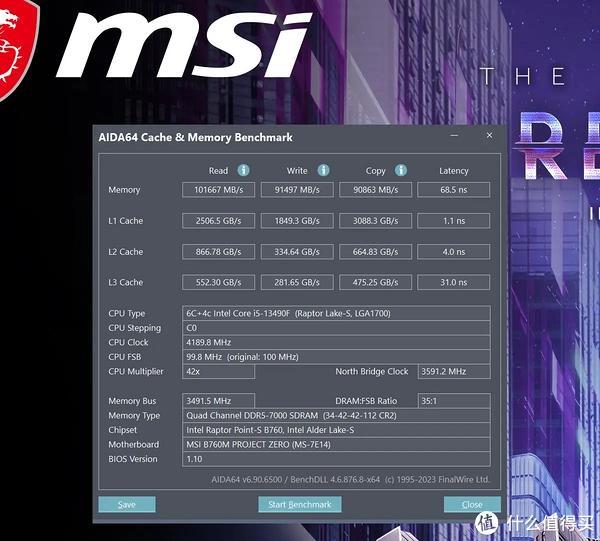Minimize the AIDA64 benchmark window
This screenshot has height=541, width=600.
click(x=454, y=135)
